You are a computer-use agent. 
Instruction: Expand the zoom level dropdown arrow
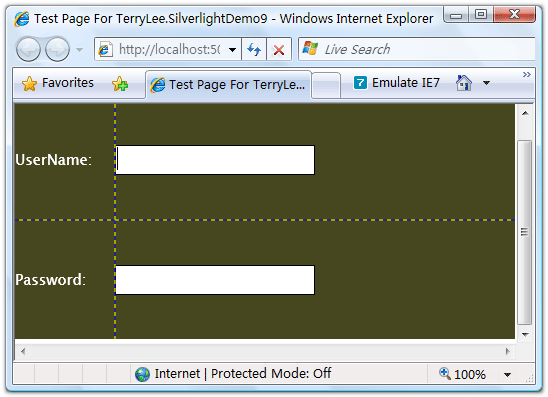pyautogui.click(x=507, y=375)
